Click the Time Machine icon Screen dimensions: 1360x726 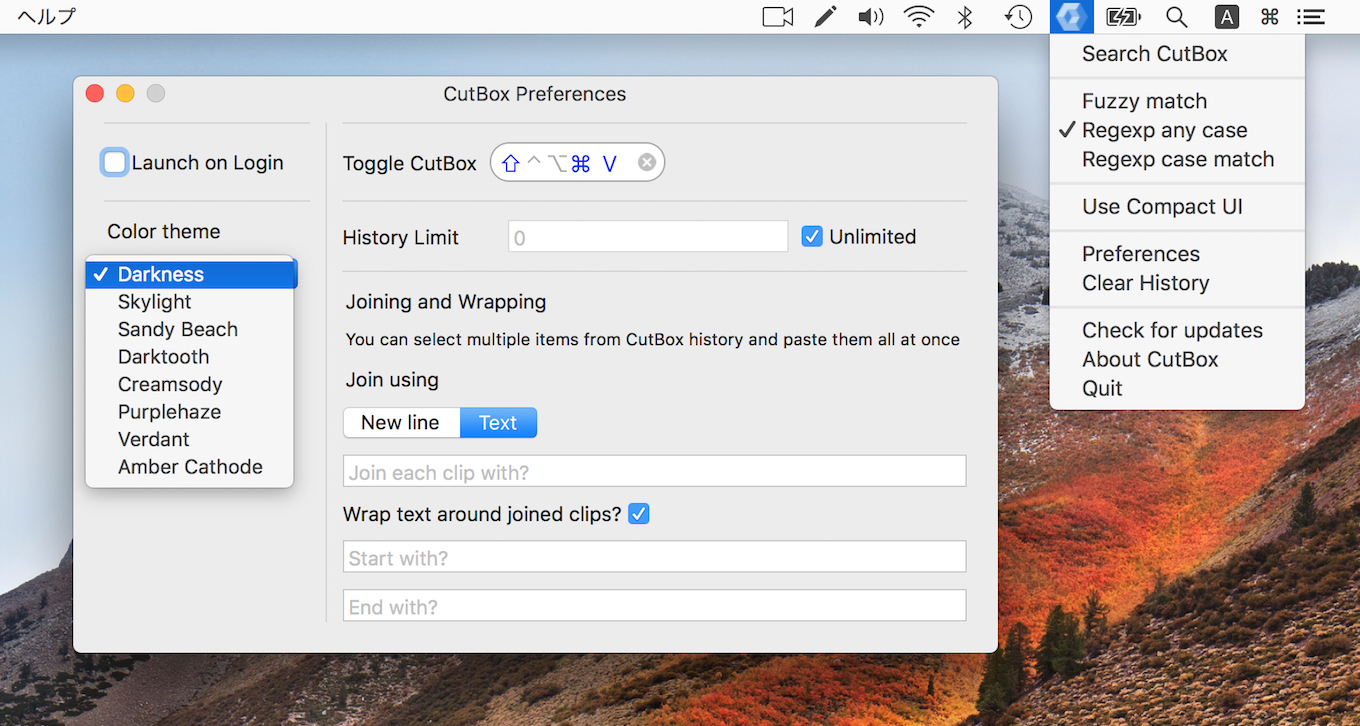point(1018,17)
